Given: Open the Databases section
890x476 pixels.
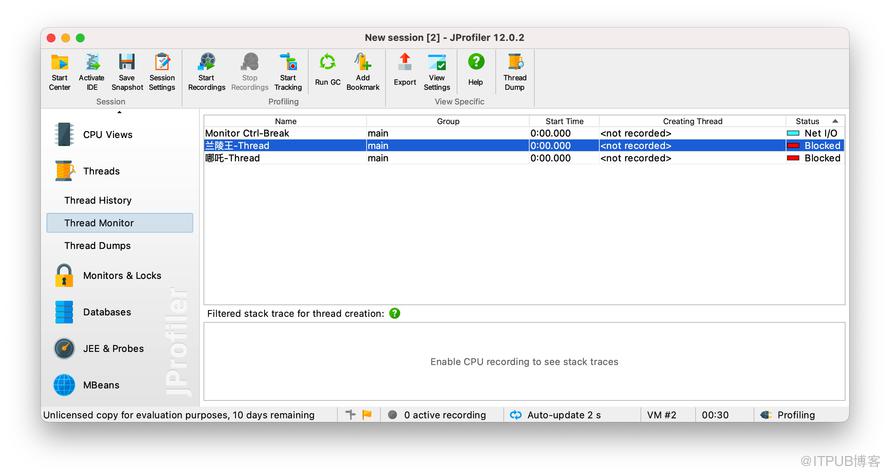Looking at the screenshot, I should coord(93,312).
